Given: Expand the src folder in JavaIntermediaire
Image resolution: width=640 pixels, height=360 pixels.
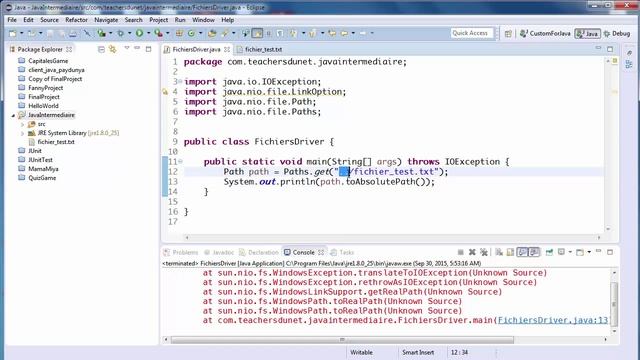Looking at the screenshot, I should pyautogui.click(x=23, y=124).
